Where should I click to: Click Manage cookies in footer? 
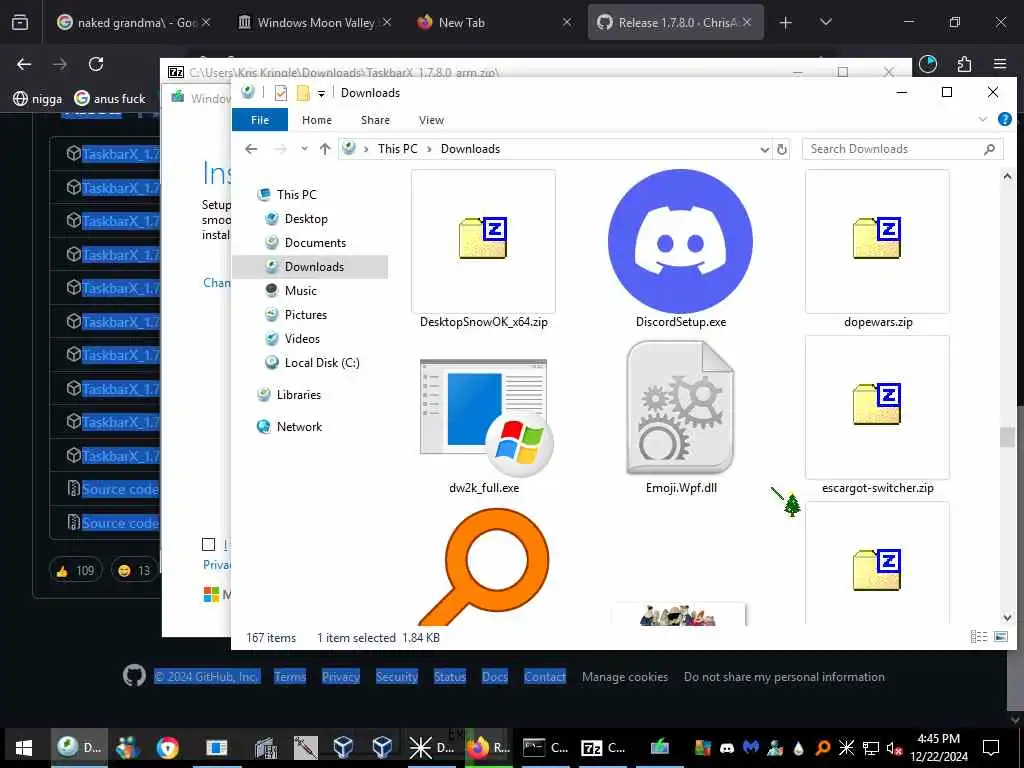click(x=625, y=677)
